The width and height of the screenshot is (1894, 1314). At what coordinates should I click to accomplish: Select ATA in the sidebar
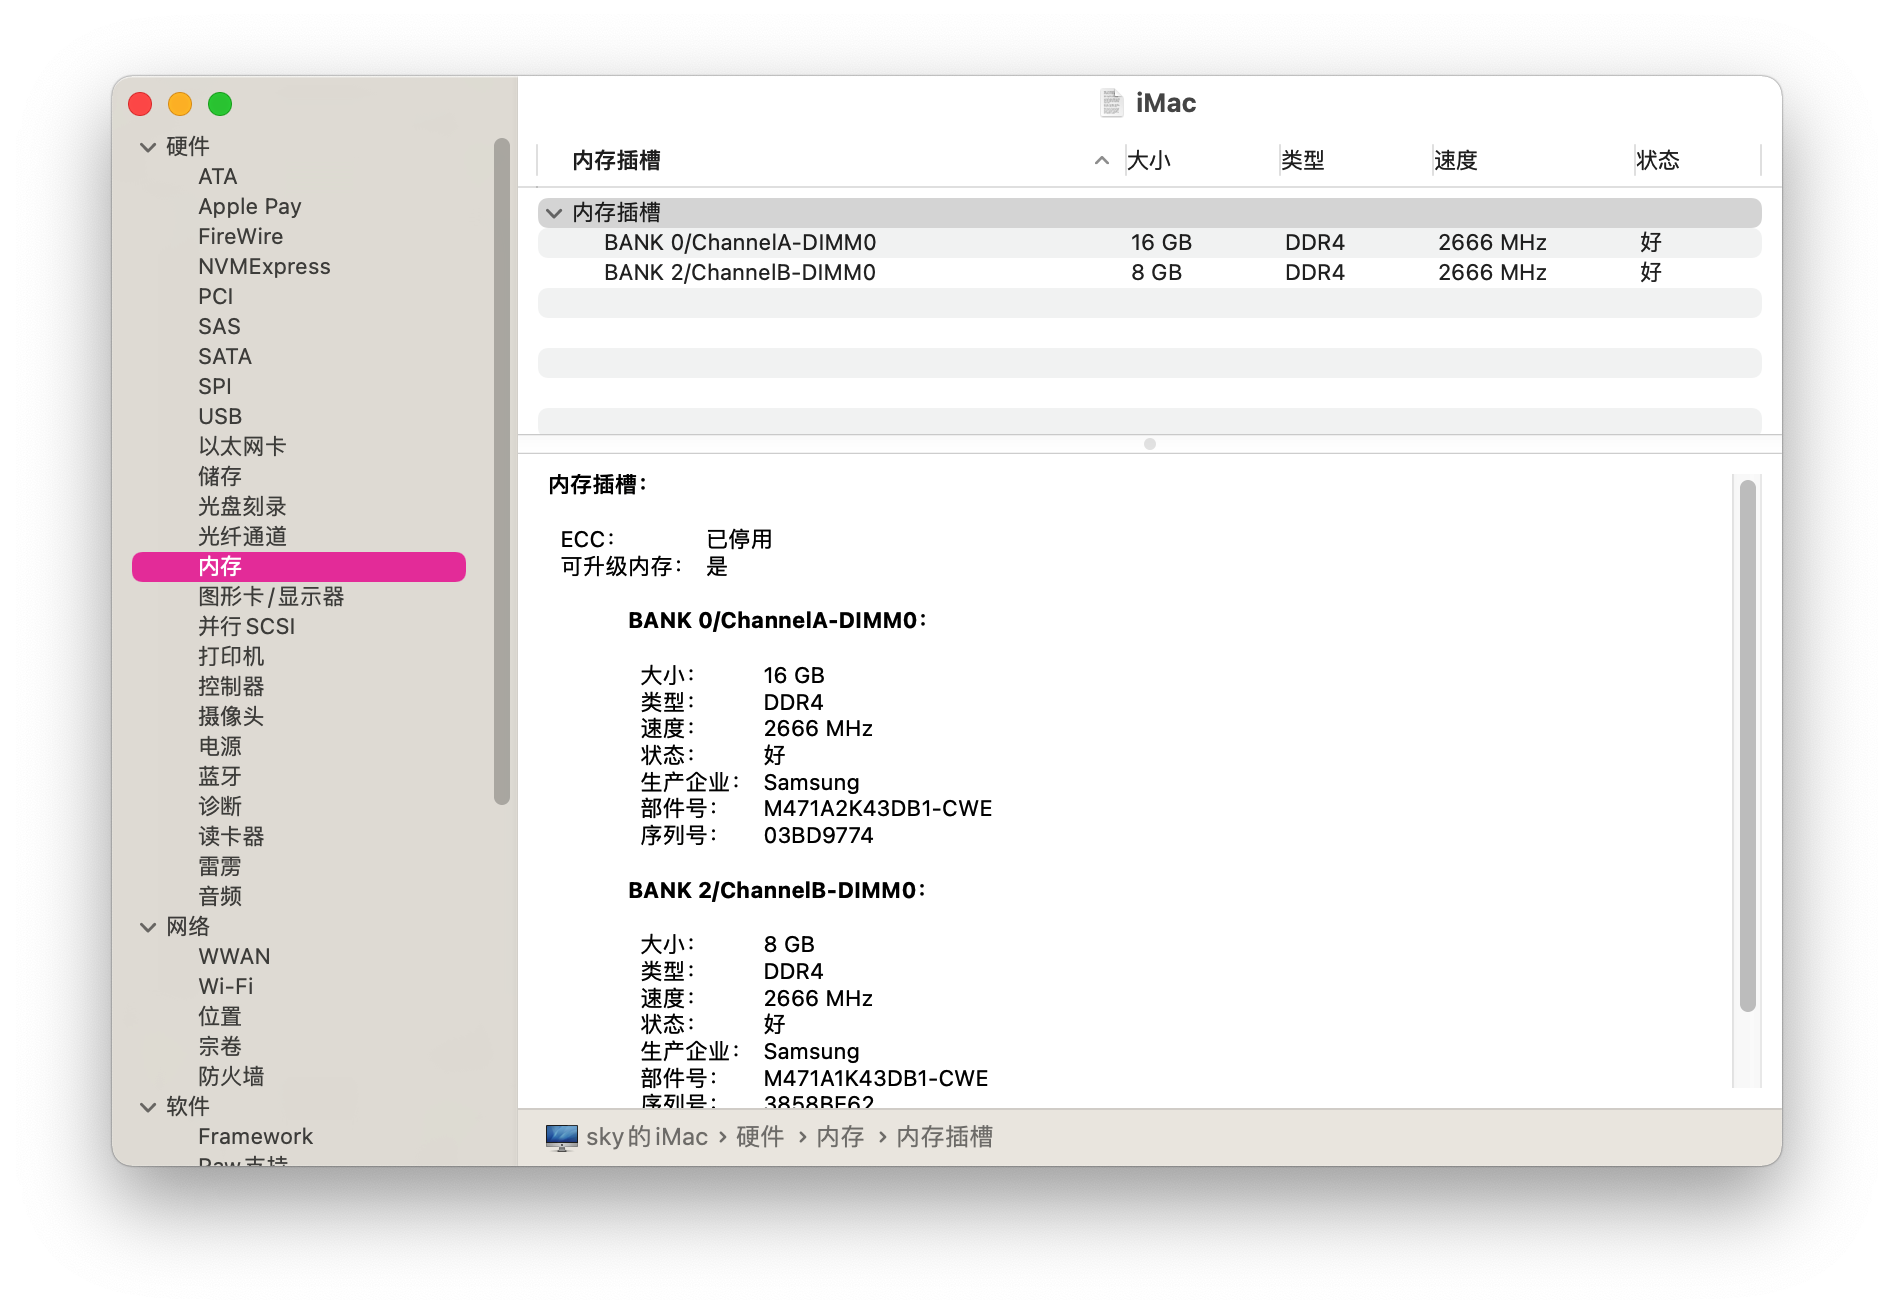pos(218,177)
